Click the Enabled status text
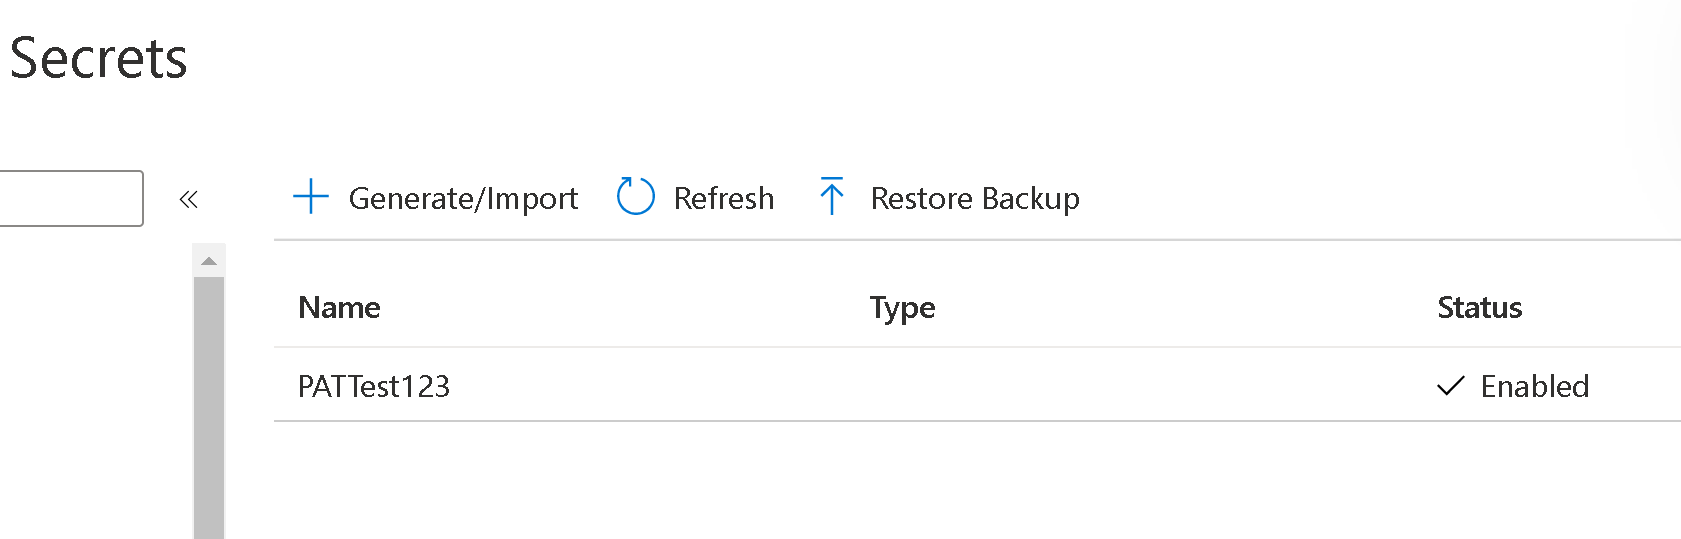The height and width of the screenshot is (539, 1681). (1534, 386)
